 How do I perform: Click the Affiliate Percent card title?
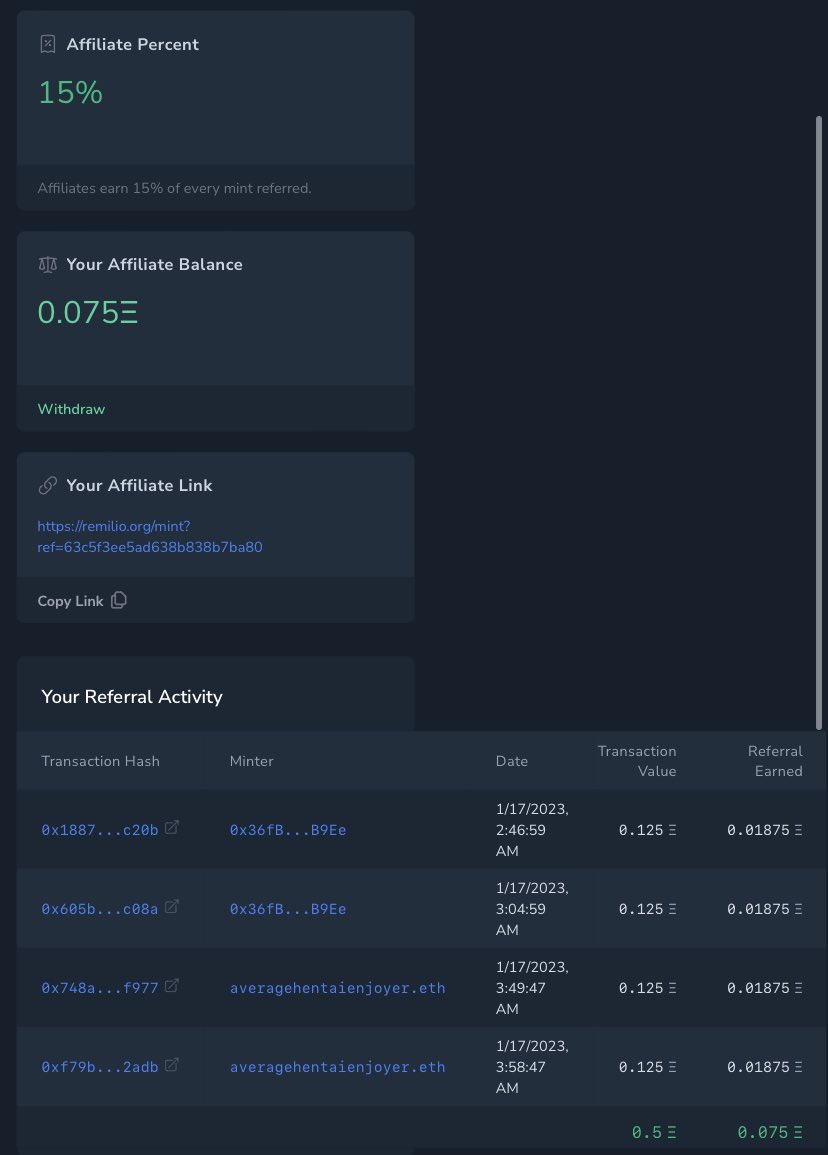pyautogui.click(x=133, y=44)
